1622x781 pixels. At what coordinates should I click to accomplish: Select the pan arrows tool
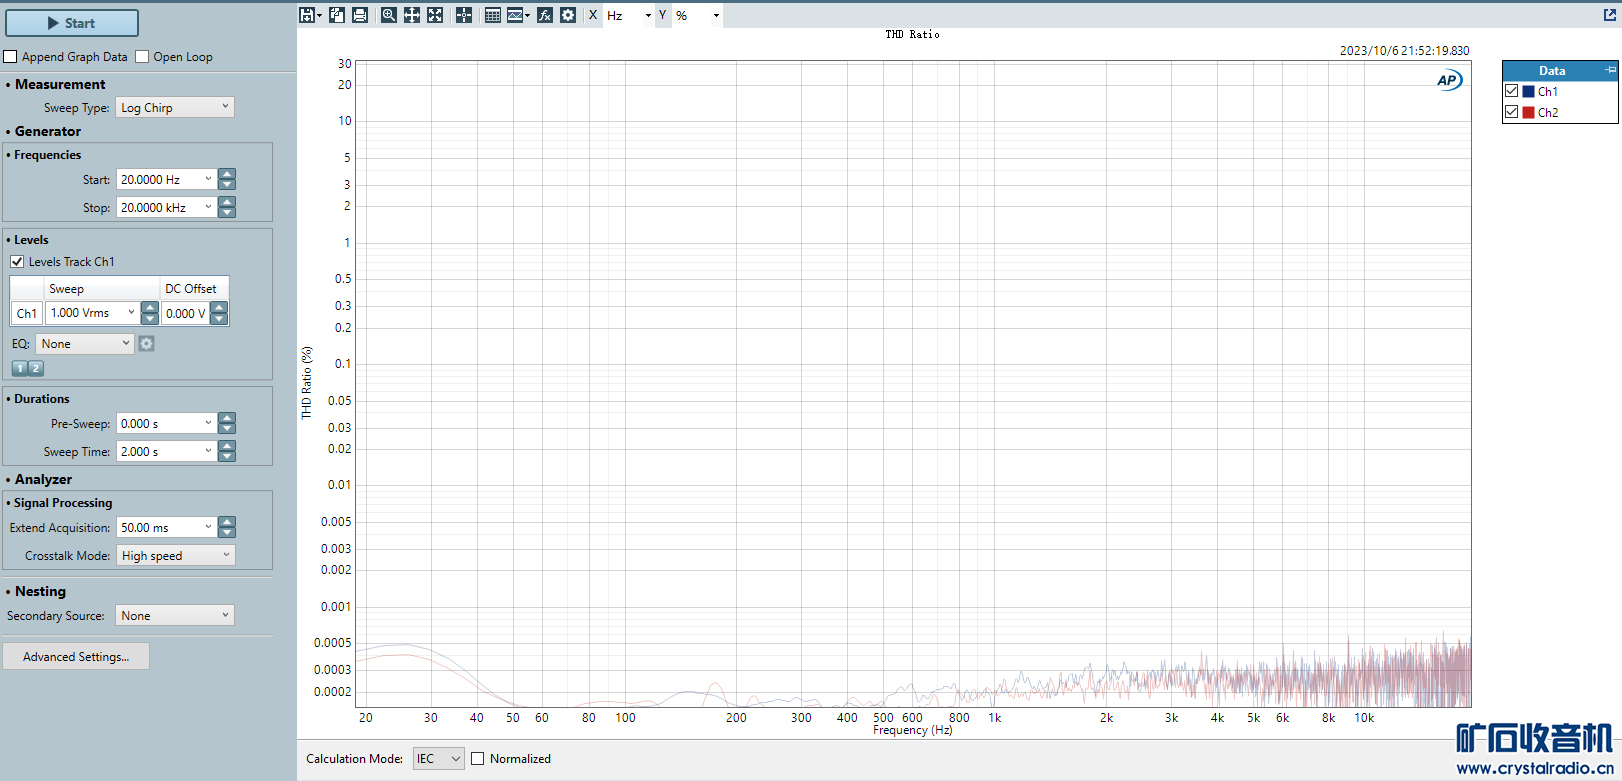point(412,15)
